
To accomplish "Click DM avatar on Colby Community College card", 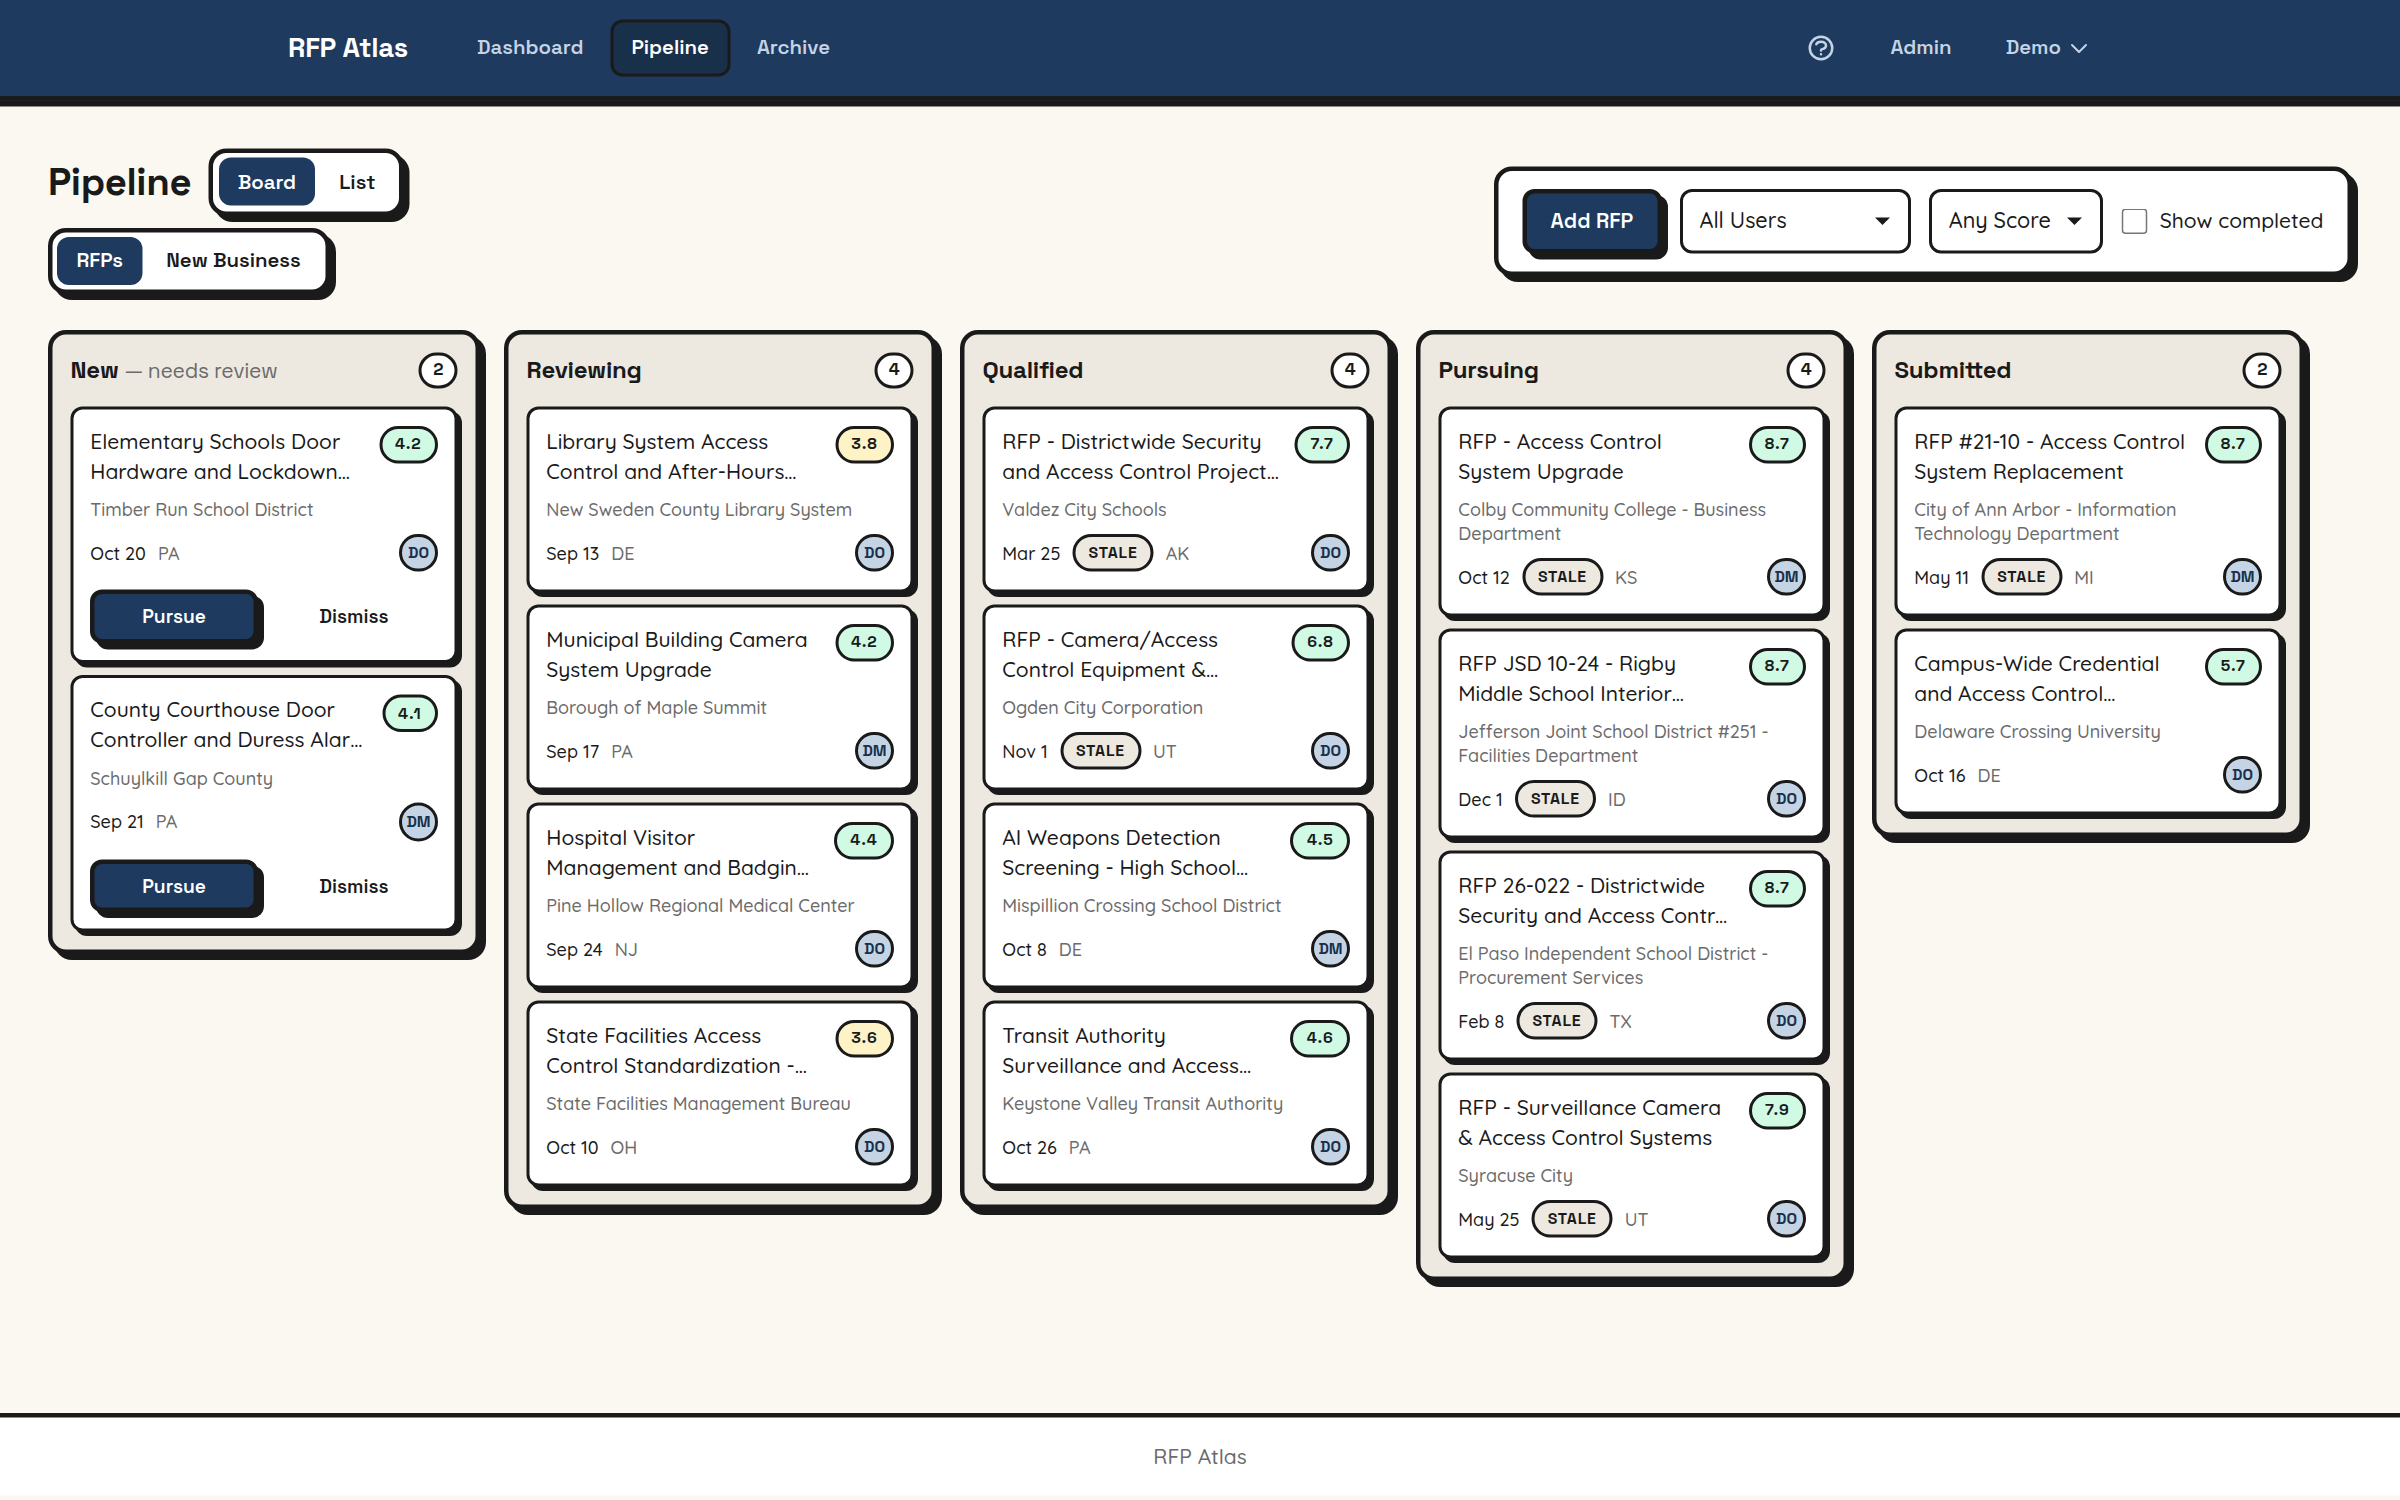I will [x=1786, y=577].
